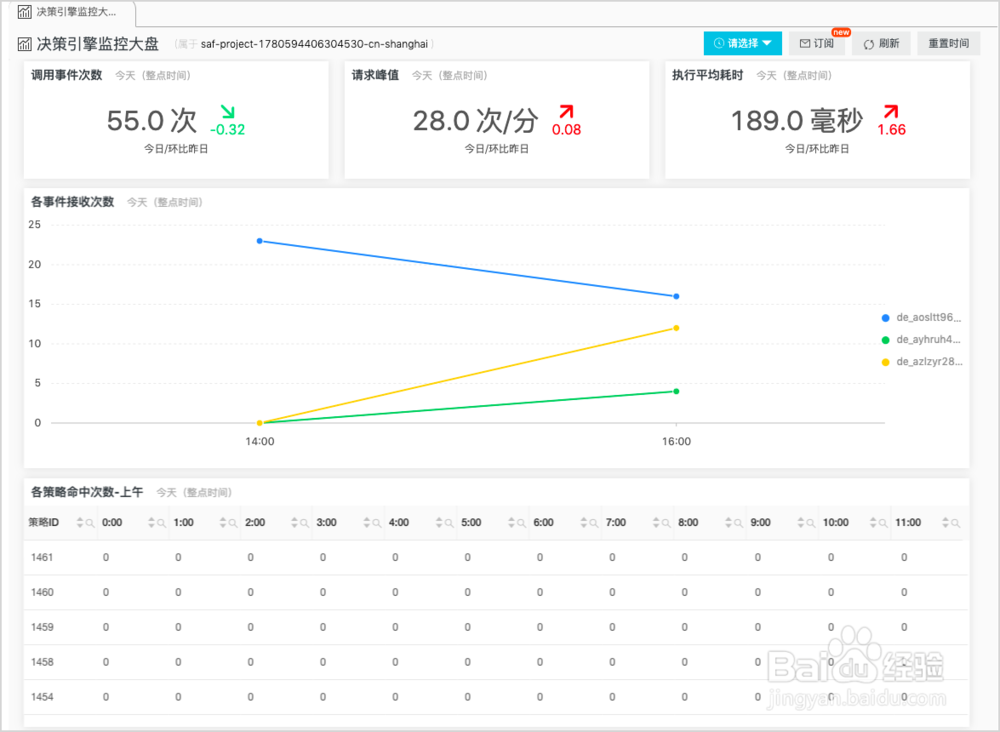Click the 订阅 button with new badge
This screenshot has width=1000, height=732.
(x=816, y=43)
